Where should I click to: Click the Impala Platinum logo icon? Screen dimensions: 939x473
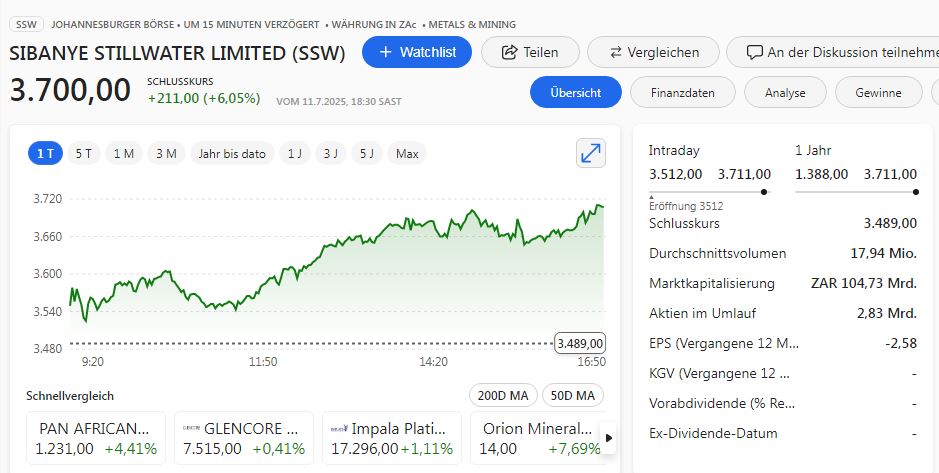click(339, 427)
